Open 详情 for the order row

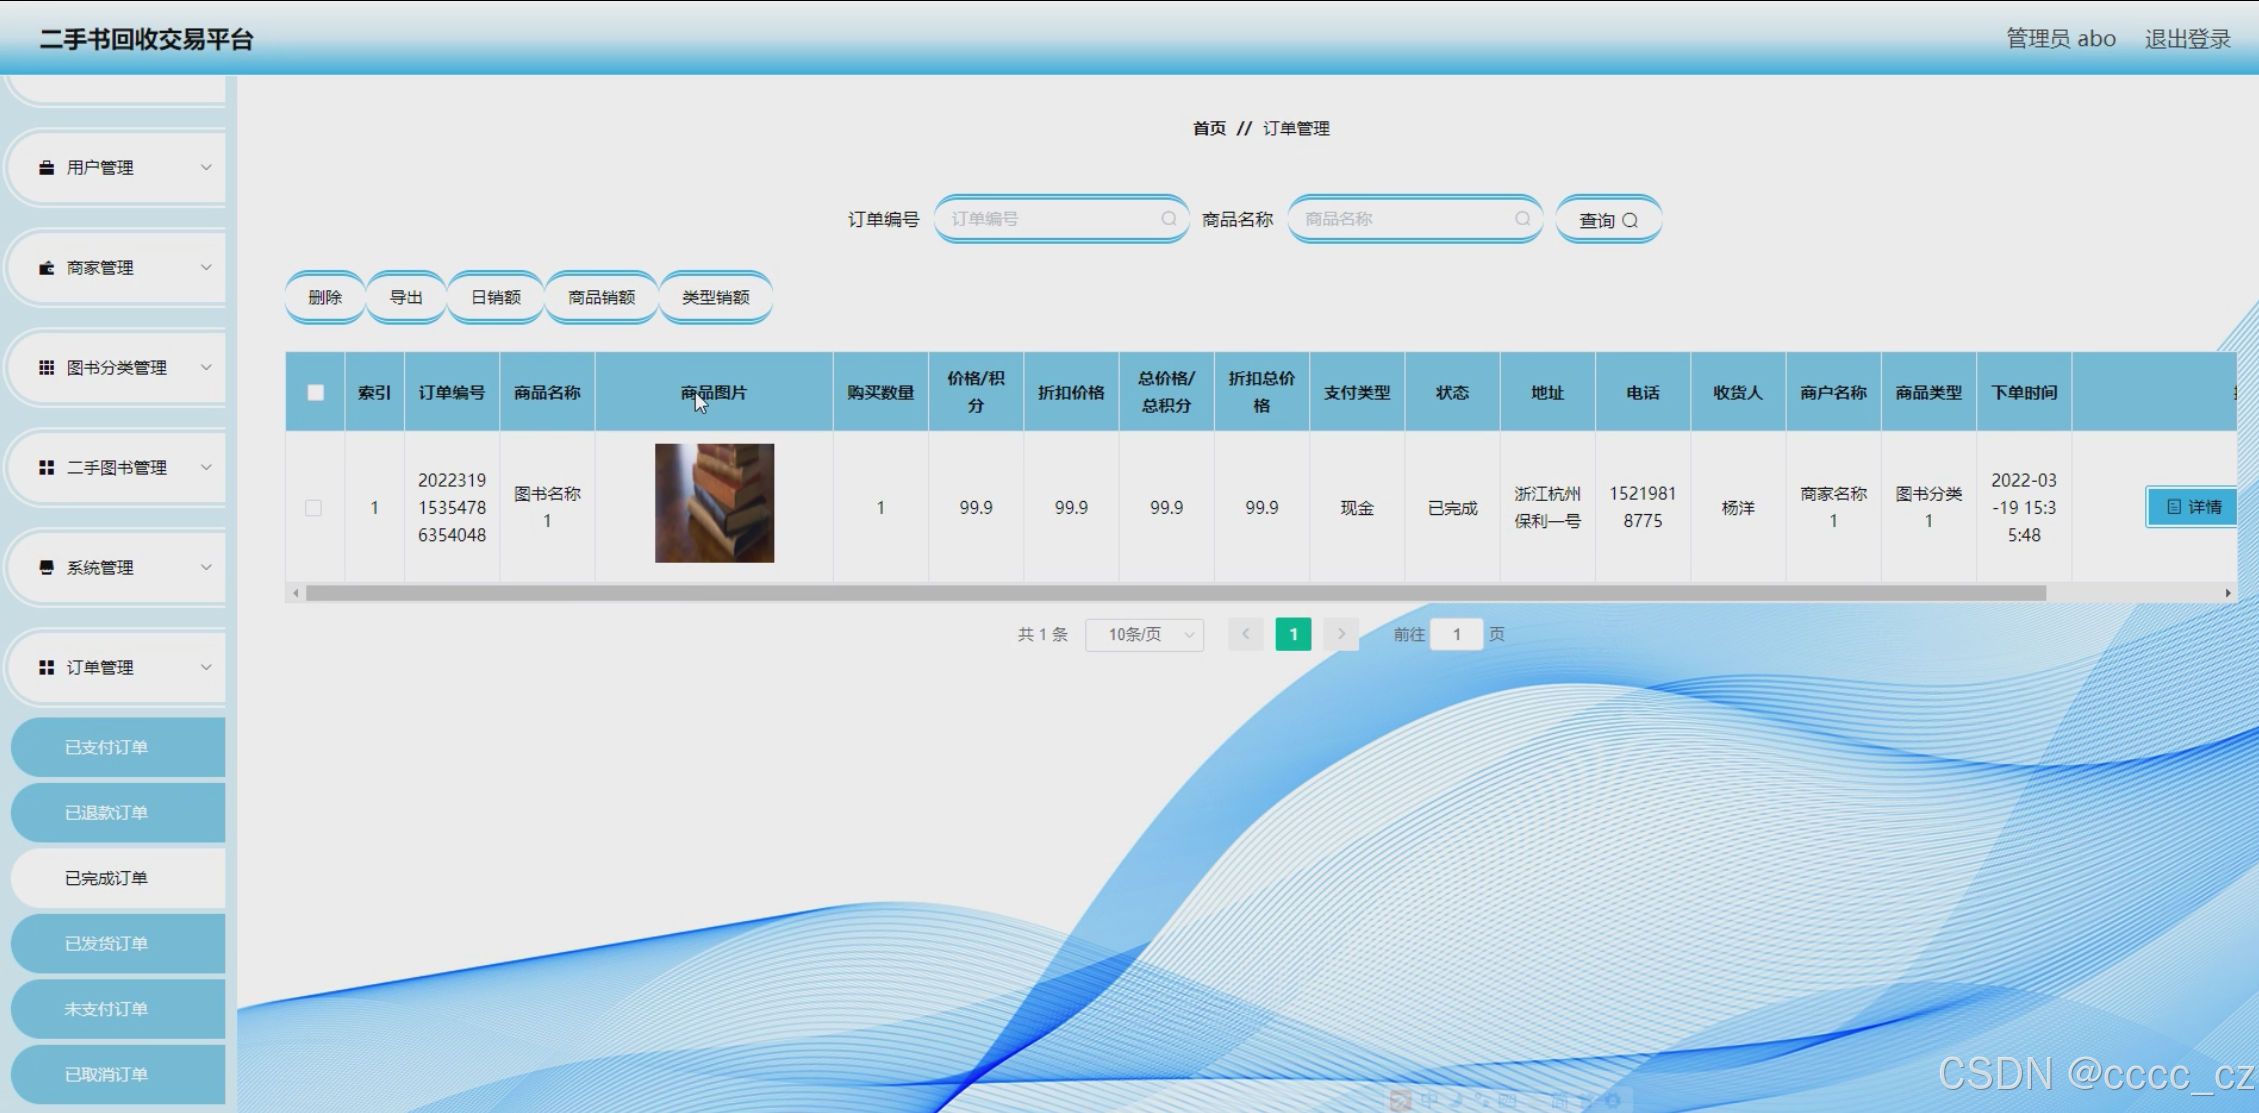pos(2192,507)
